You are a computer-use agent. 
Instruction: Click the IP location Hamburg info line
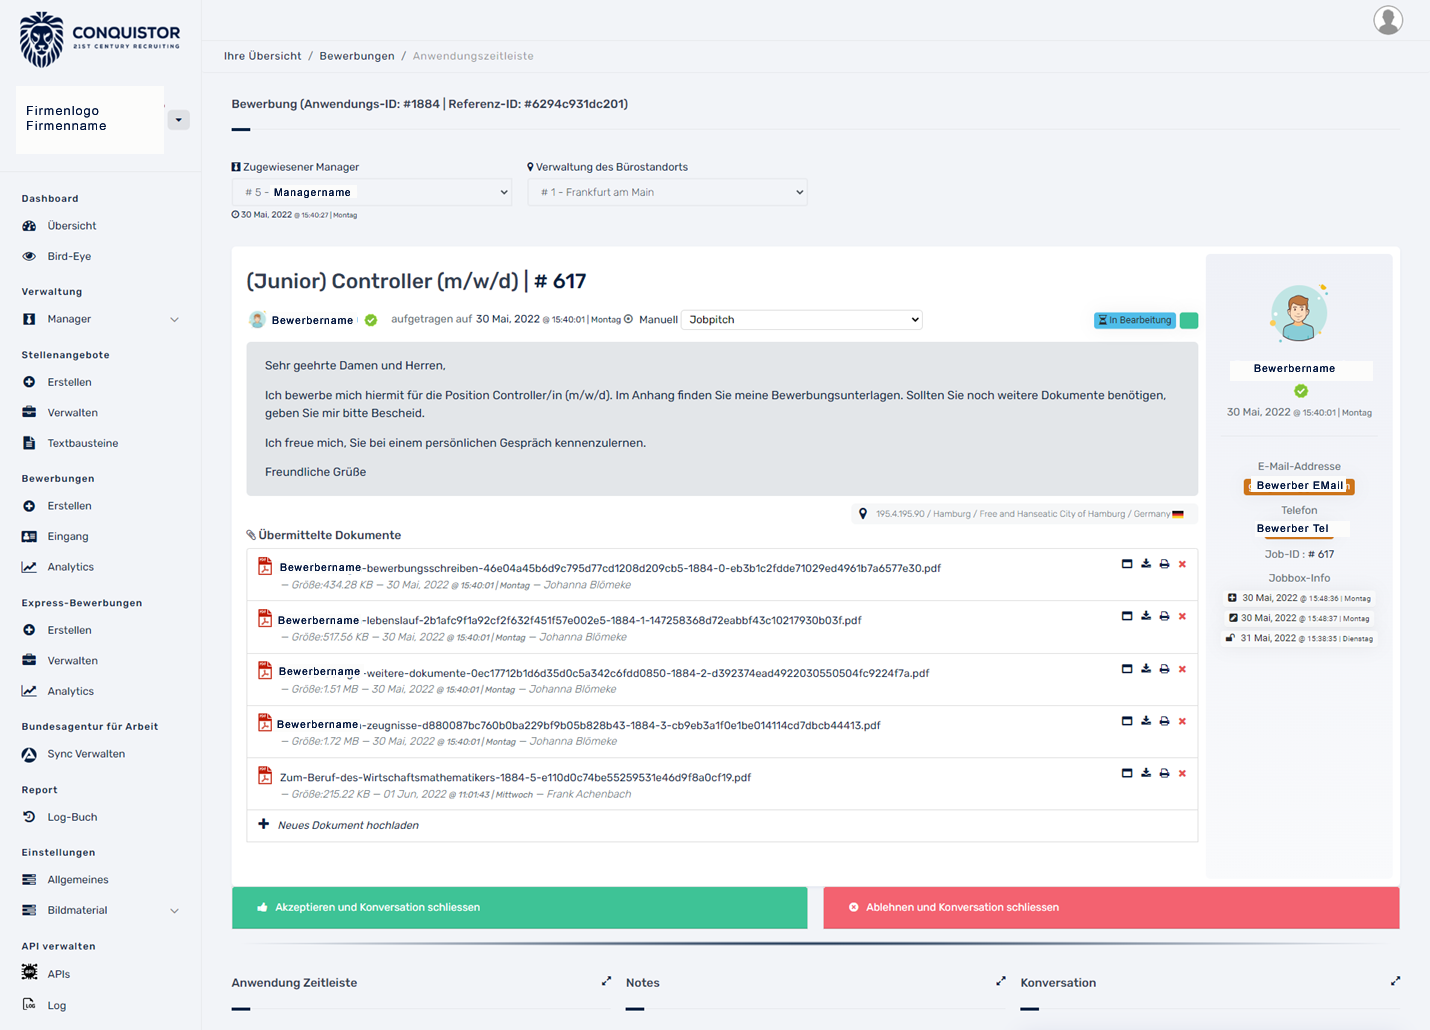tap(1024, 514)
